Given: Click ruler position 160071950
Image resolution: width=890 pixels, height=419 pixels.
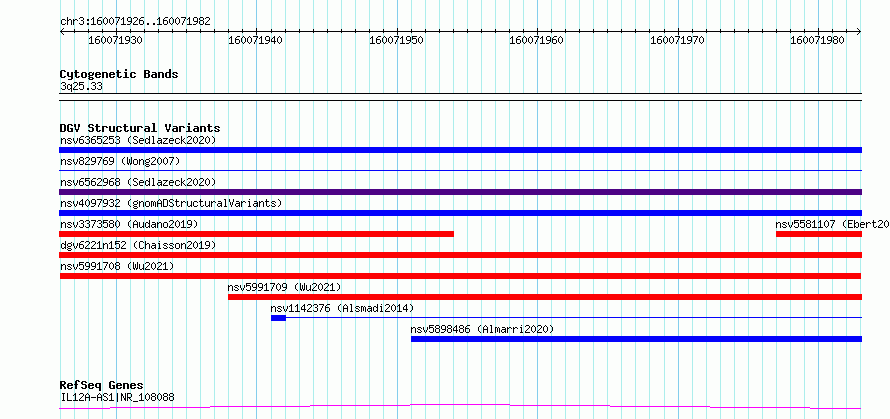Looking at the screenshot, I should point(397,40).
